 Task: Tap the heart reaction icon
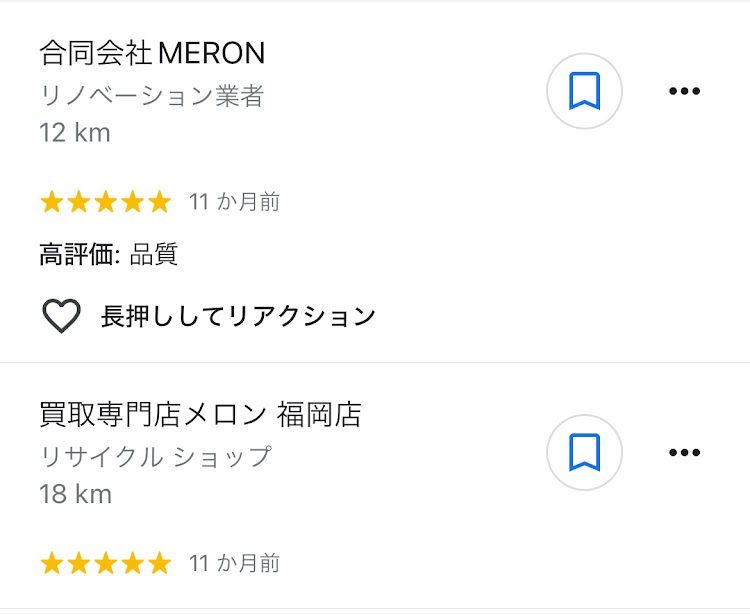coord(61,317)
